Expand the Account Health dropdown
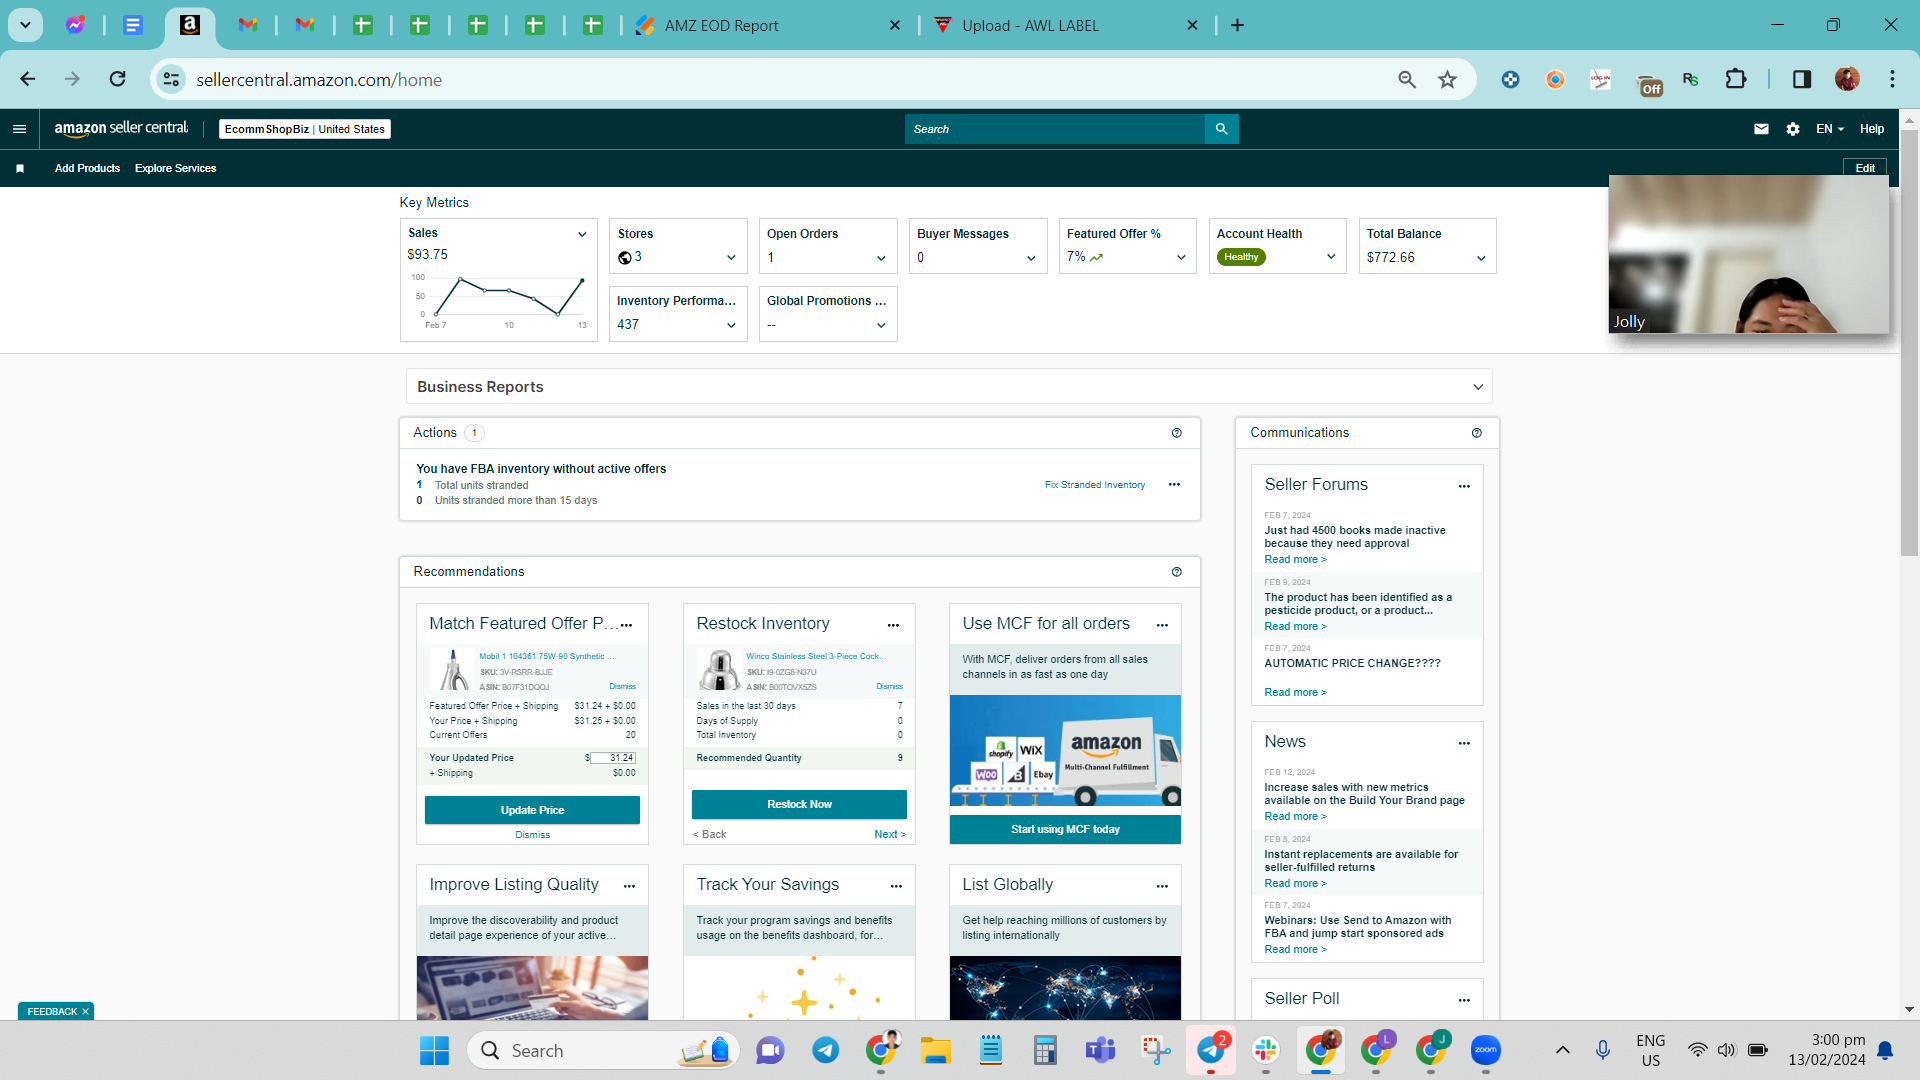This screenshot has height=1080, width=1920. [x=1331, y=257]
